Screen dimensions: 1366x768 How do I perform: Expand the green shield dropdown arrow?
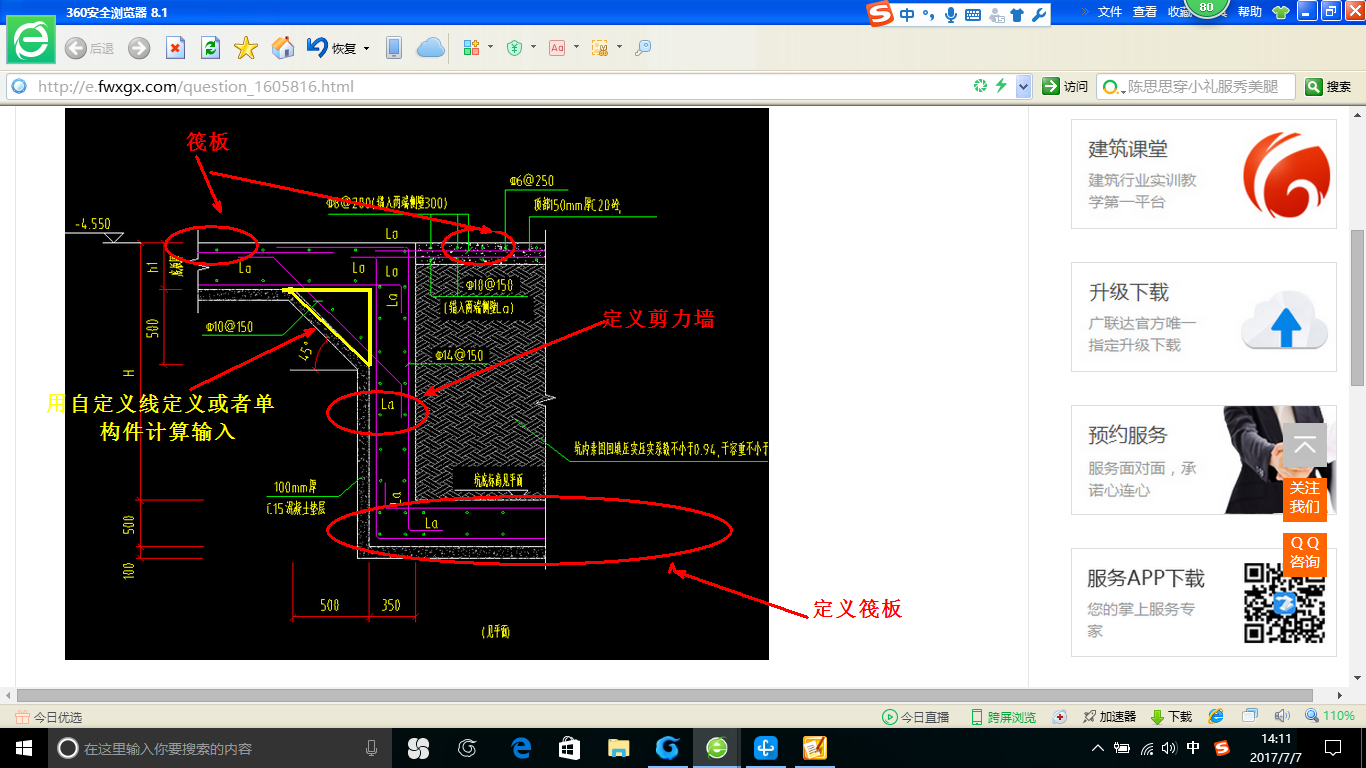(533, 47)
